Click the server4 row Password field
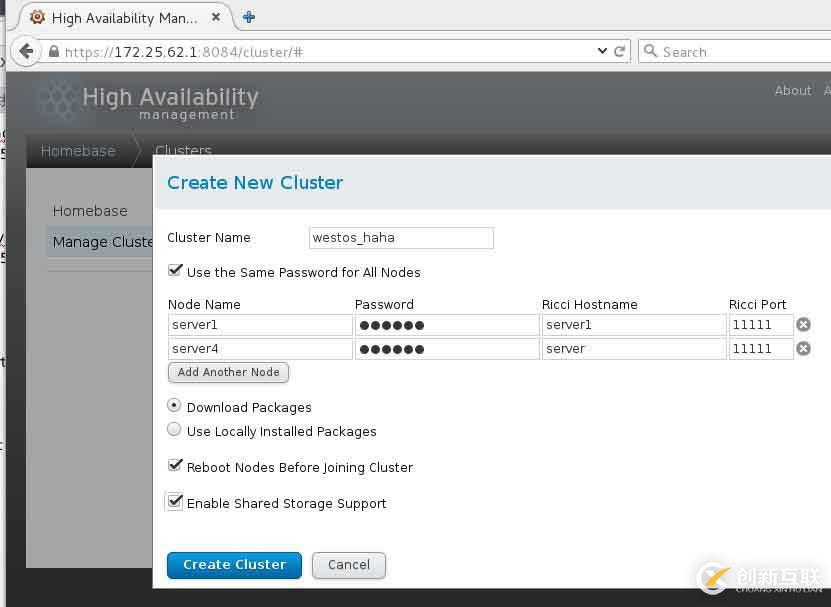This screenshot has width=831, height=607. pos(447,349)
